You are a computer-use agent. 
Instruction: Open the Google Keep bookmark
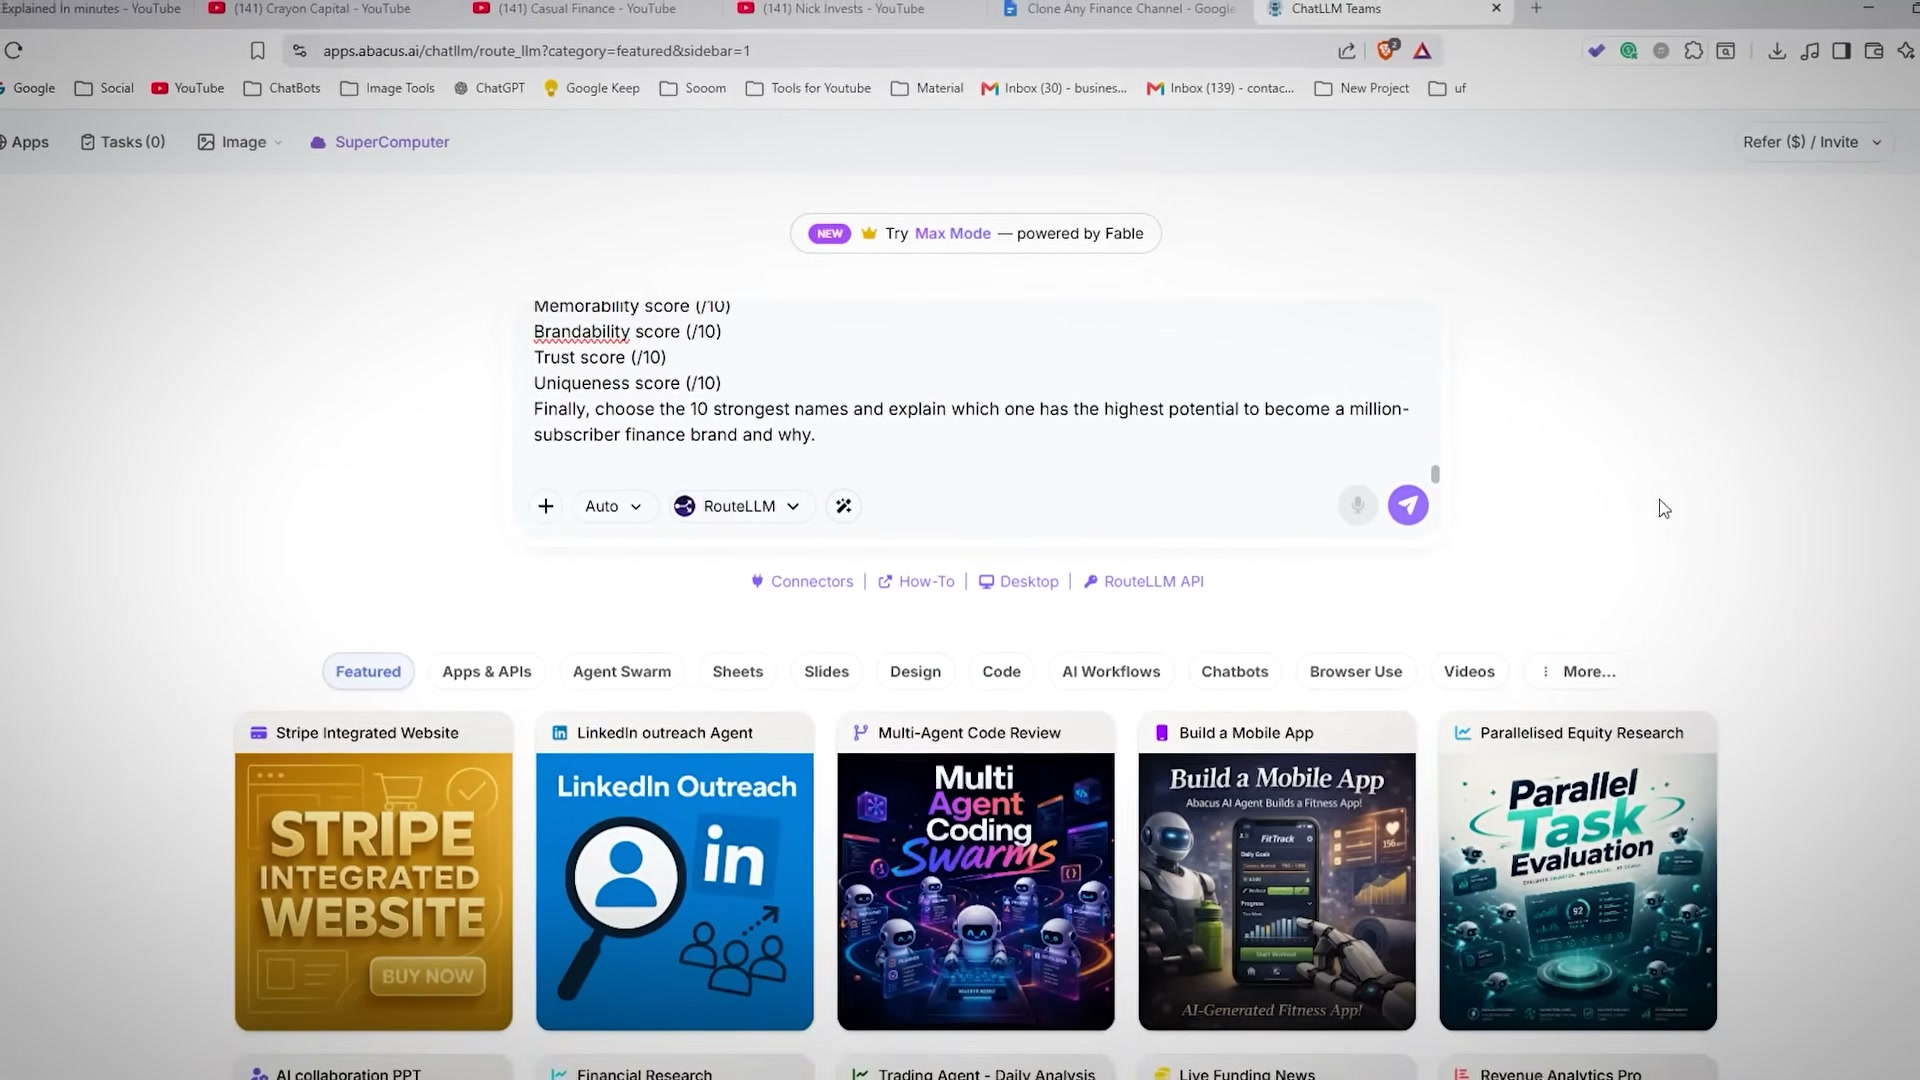(x=592, y=88)
